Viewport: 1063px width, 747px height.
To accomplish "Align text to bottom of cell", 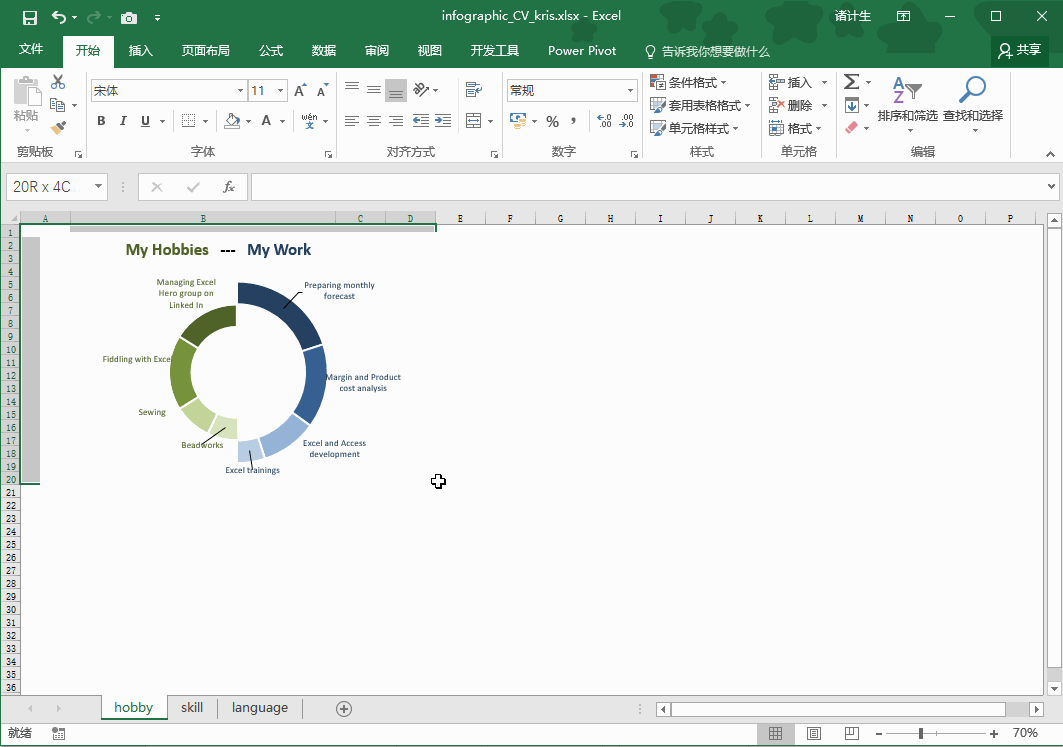I will [x=396, y=90].
